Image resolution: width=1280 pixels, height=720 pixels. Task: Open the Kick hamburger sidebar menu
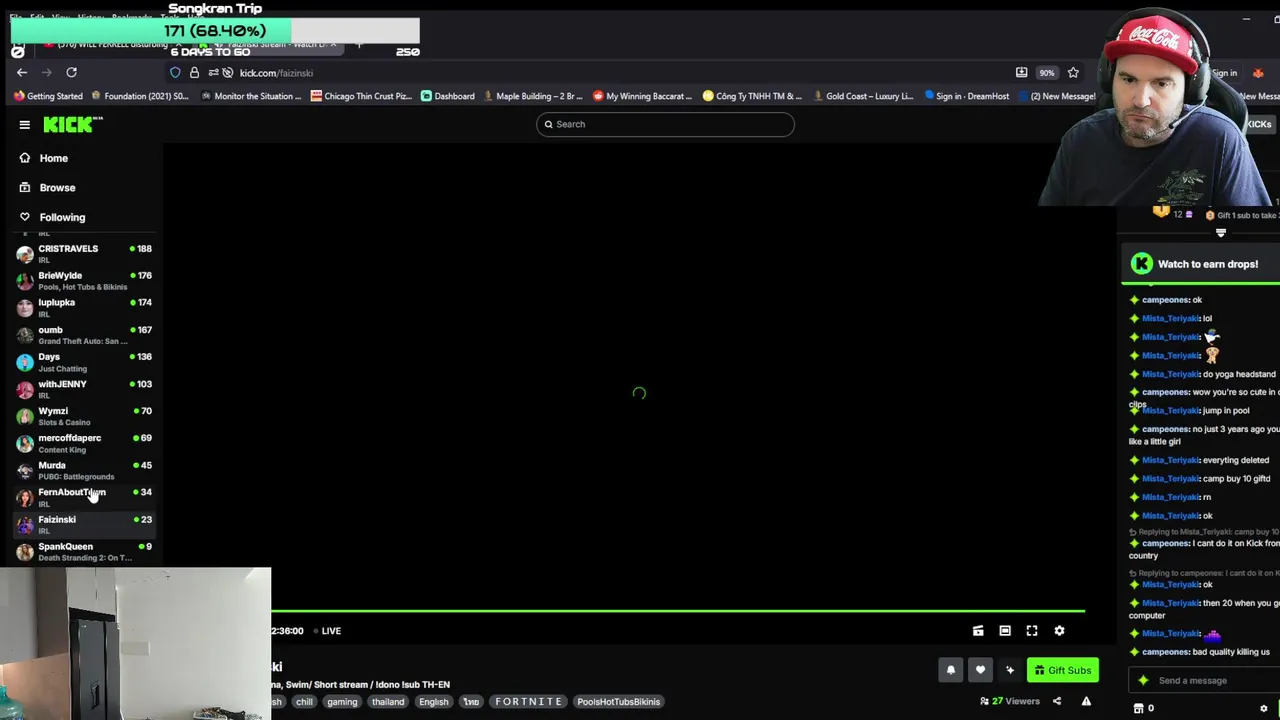[x=24, y=125]
